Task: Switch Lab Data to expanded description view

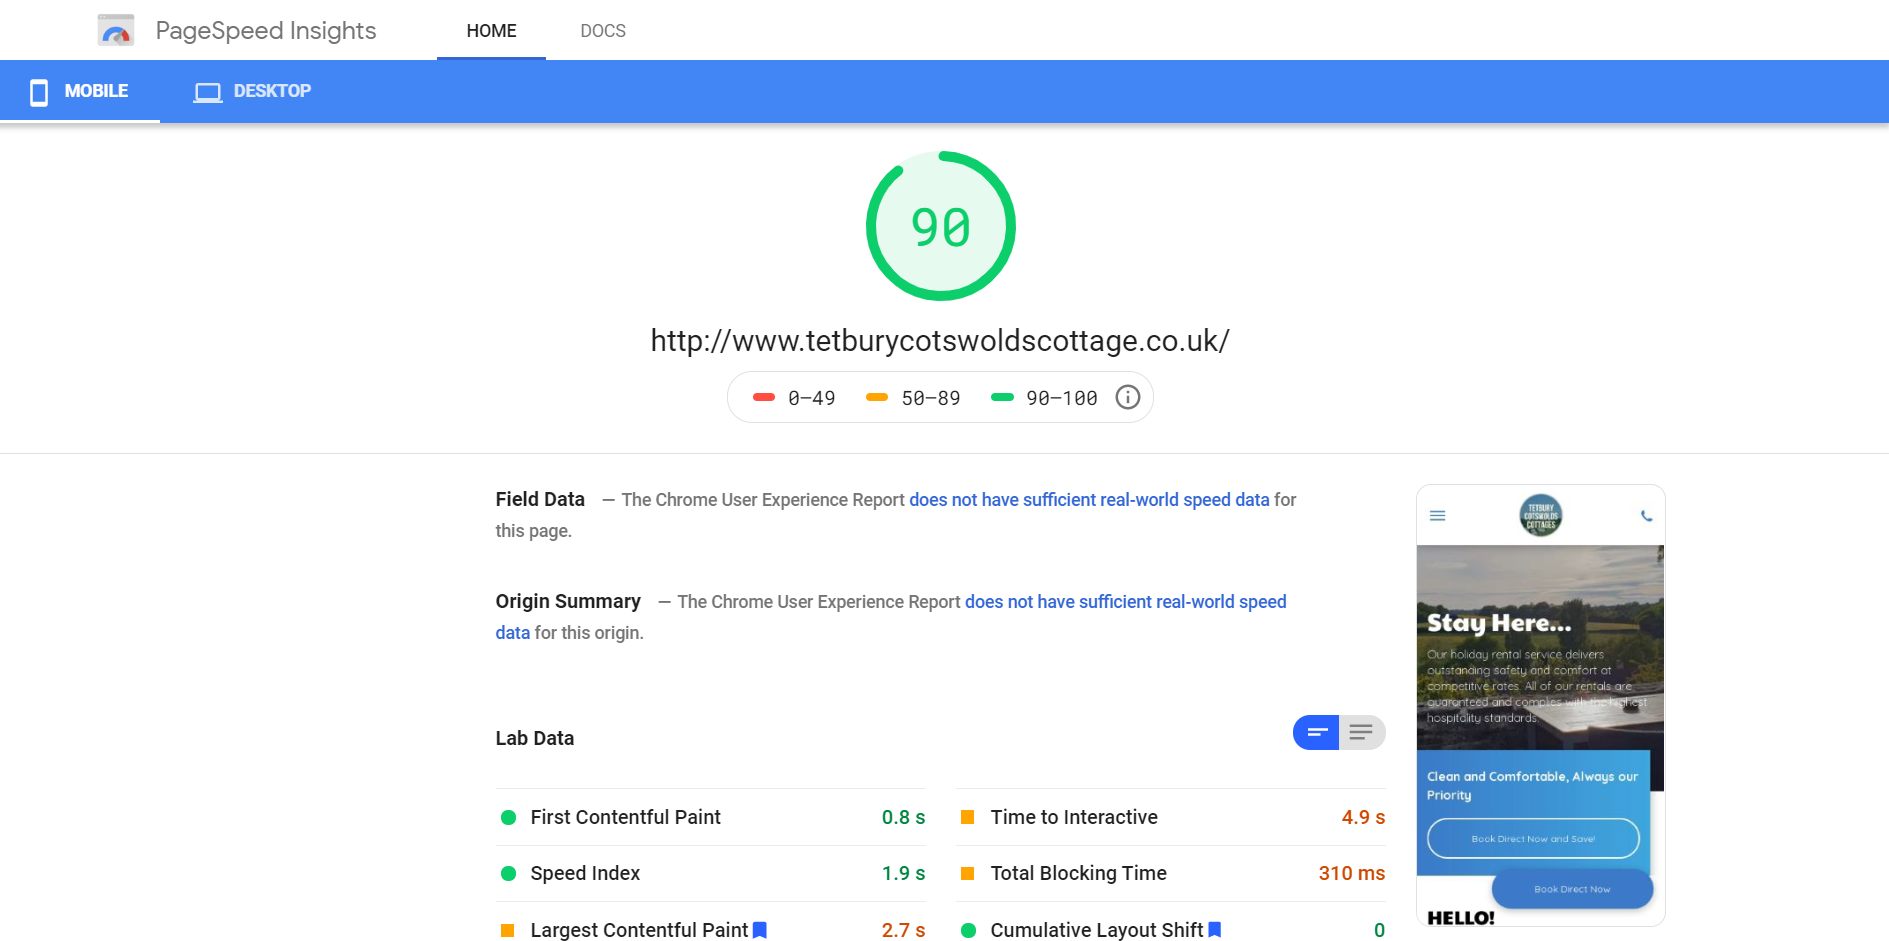Action: click(1362, 732)
